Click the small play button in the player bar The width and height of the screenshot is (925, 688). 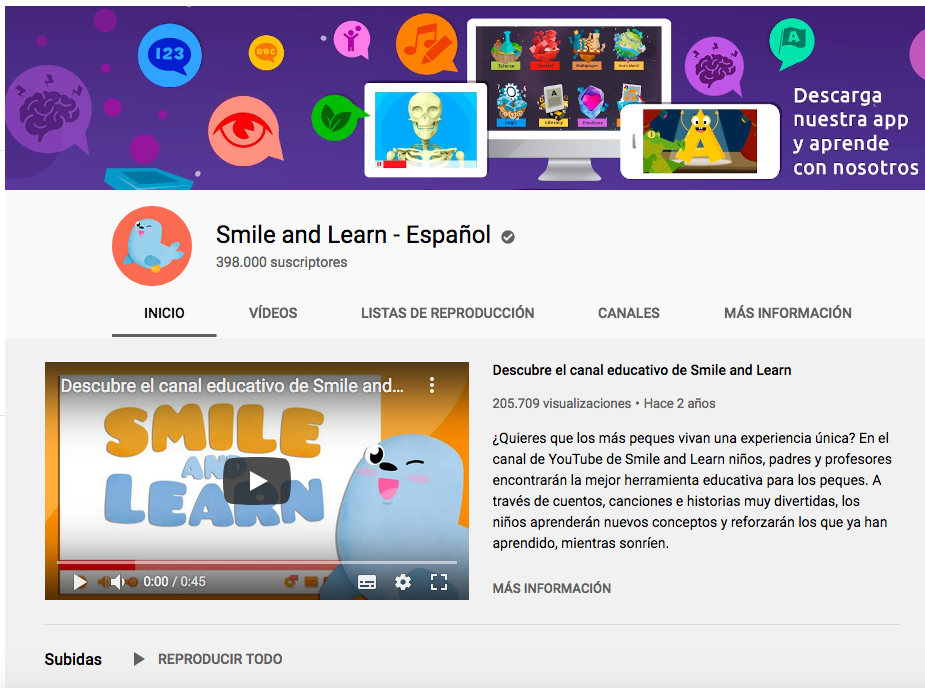80,582
